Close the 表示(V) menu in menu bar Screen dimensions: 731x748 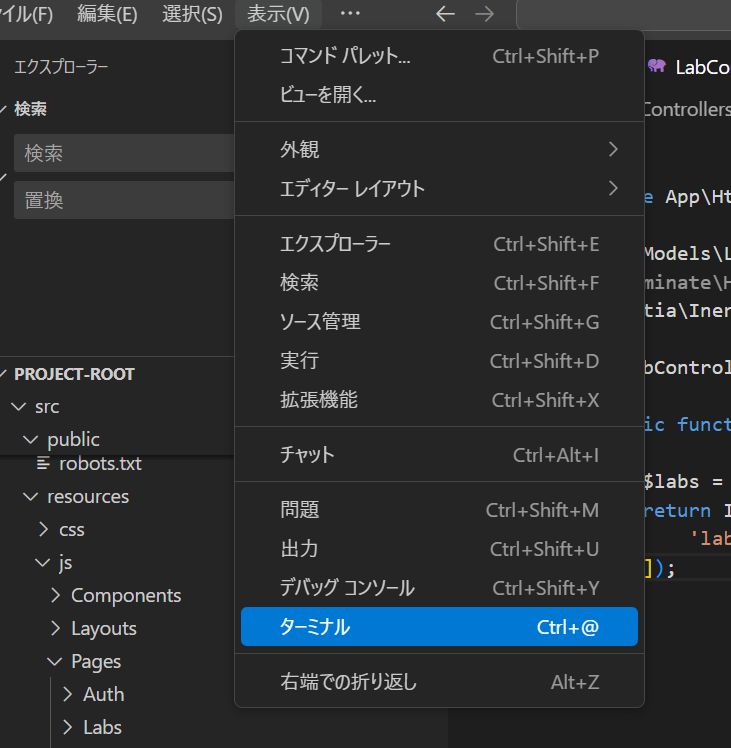coord(278,14)
